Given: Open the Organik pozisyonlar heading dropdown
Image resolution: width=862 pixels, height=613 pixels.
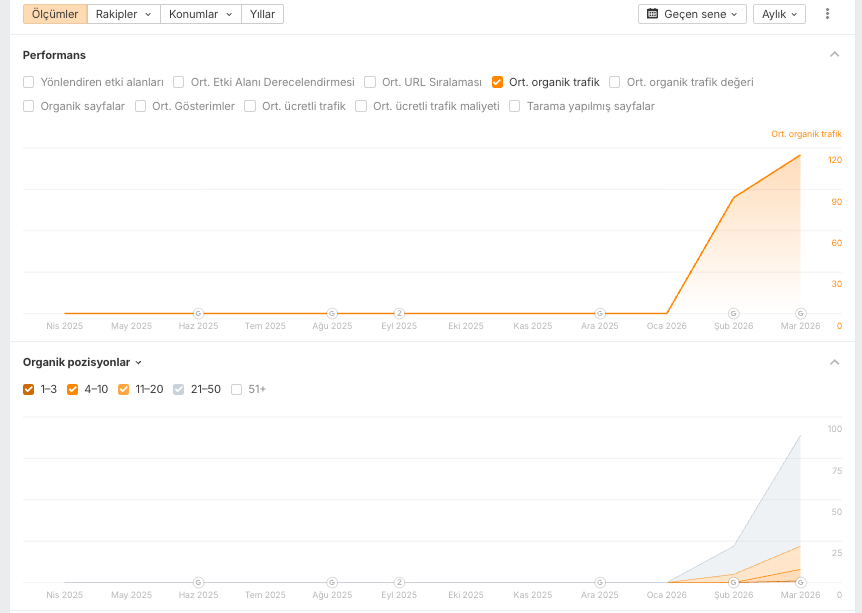Looking at the screenshot, I should click(82, 362).
